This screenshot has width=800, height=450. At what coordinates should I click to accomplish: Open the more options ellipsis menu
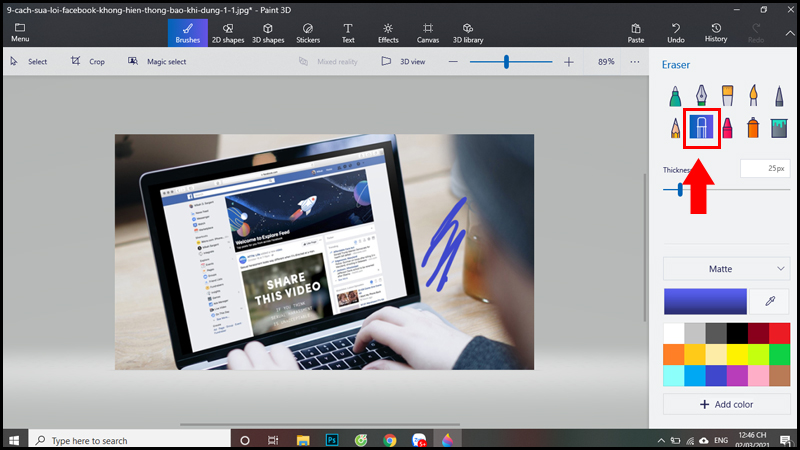pyautogui.click(x=635, y=62)
